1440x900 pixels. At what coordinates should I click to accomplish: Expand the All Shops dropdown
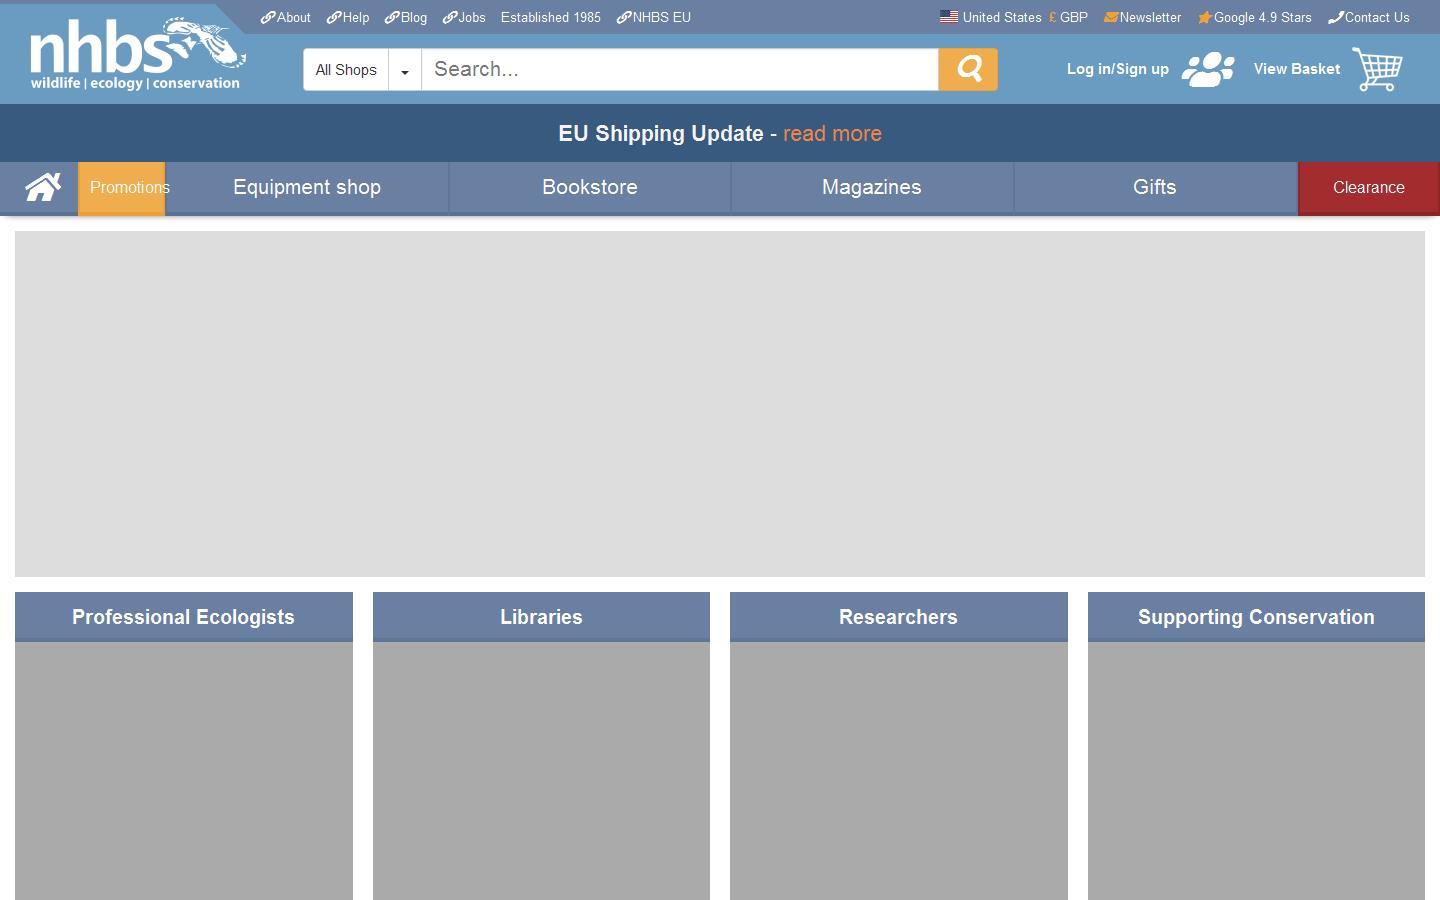(346, 69)
